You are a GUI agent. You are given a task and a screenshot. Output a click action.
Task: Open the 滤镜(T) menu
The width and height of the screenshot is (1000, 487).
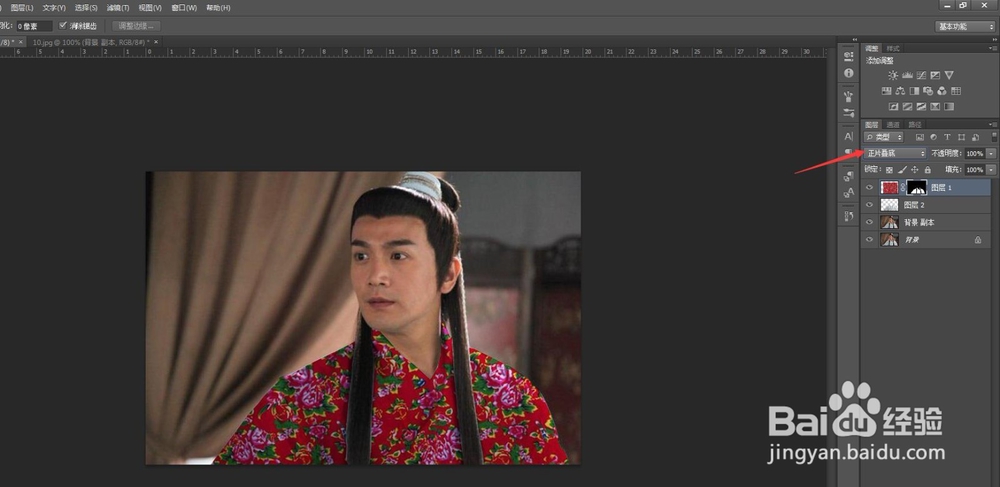point(118,8)
